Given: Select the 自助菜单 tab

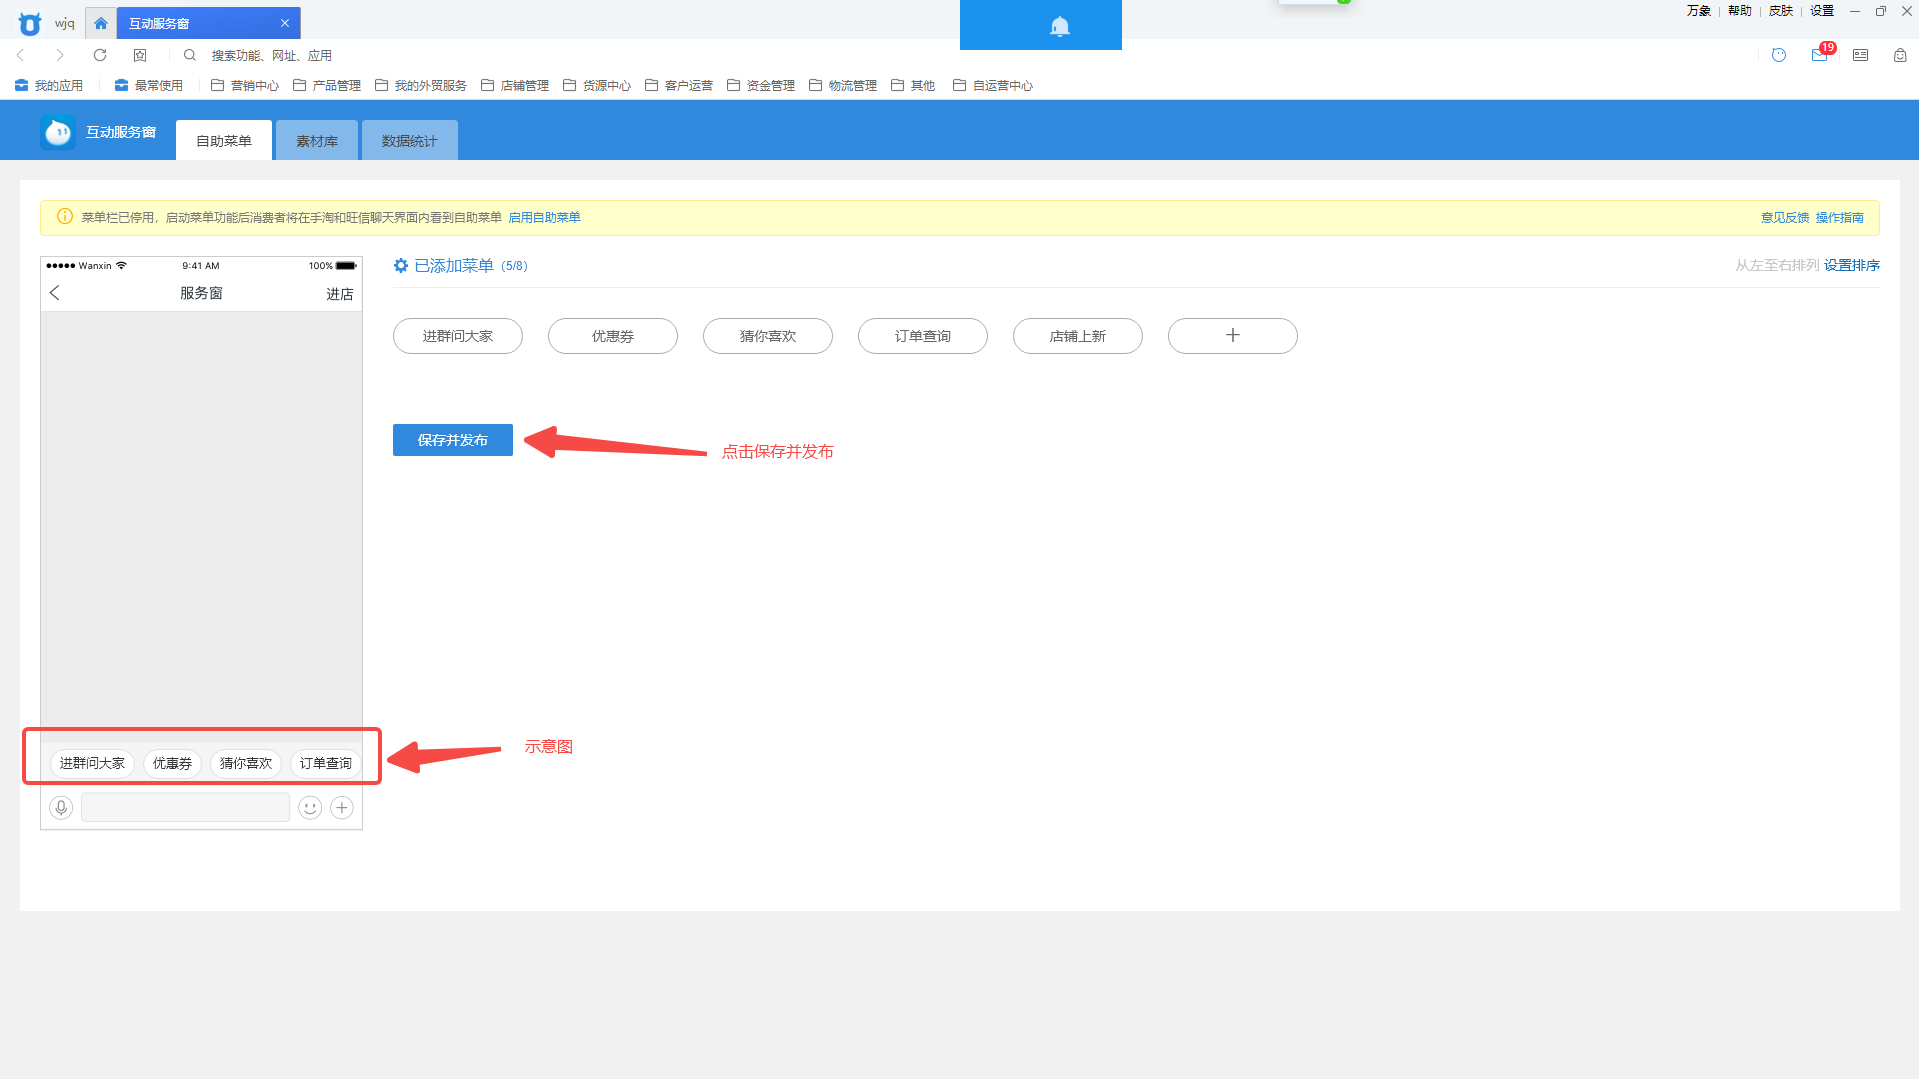Looking at the screenshot, I should click(224, 140).
